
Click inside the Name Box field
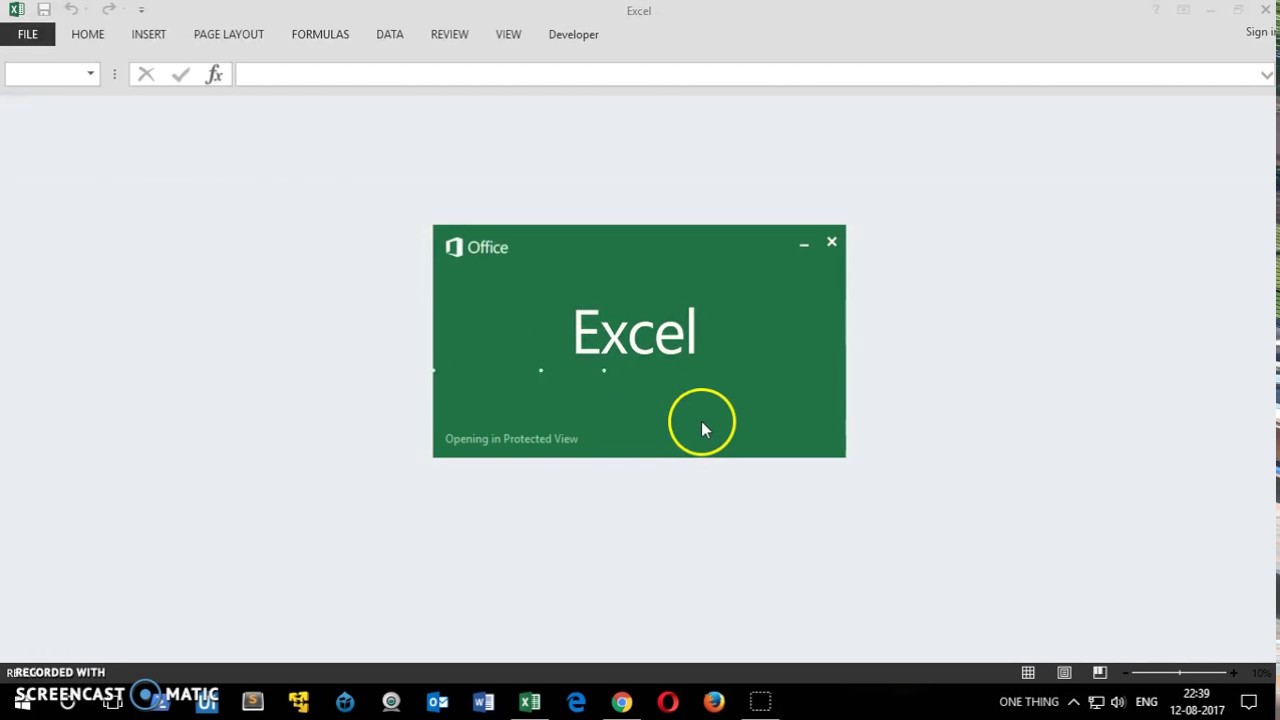click(44, 74)
